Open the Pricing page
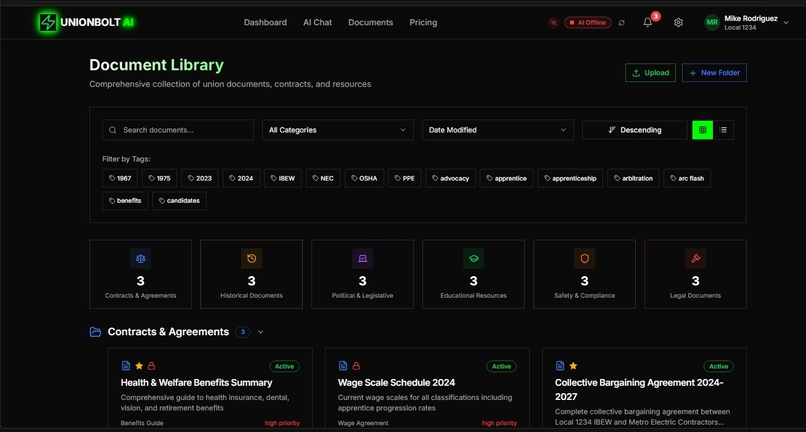 pos(423,23)
